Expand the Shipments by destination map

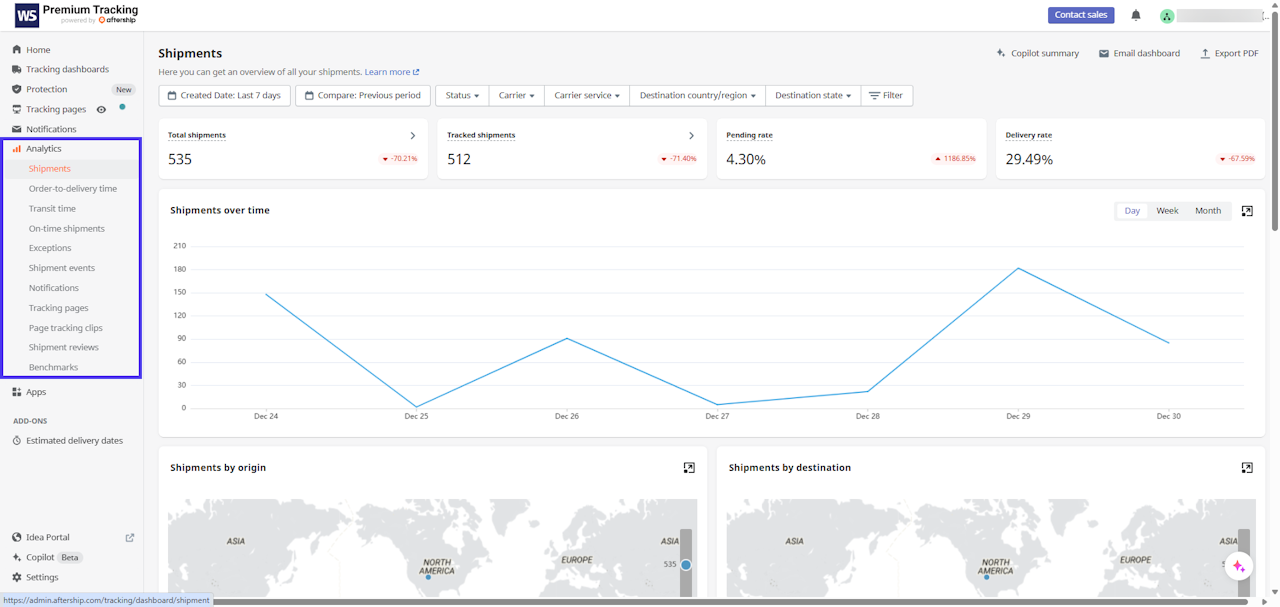click(1247, 468)
